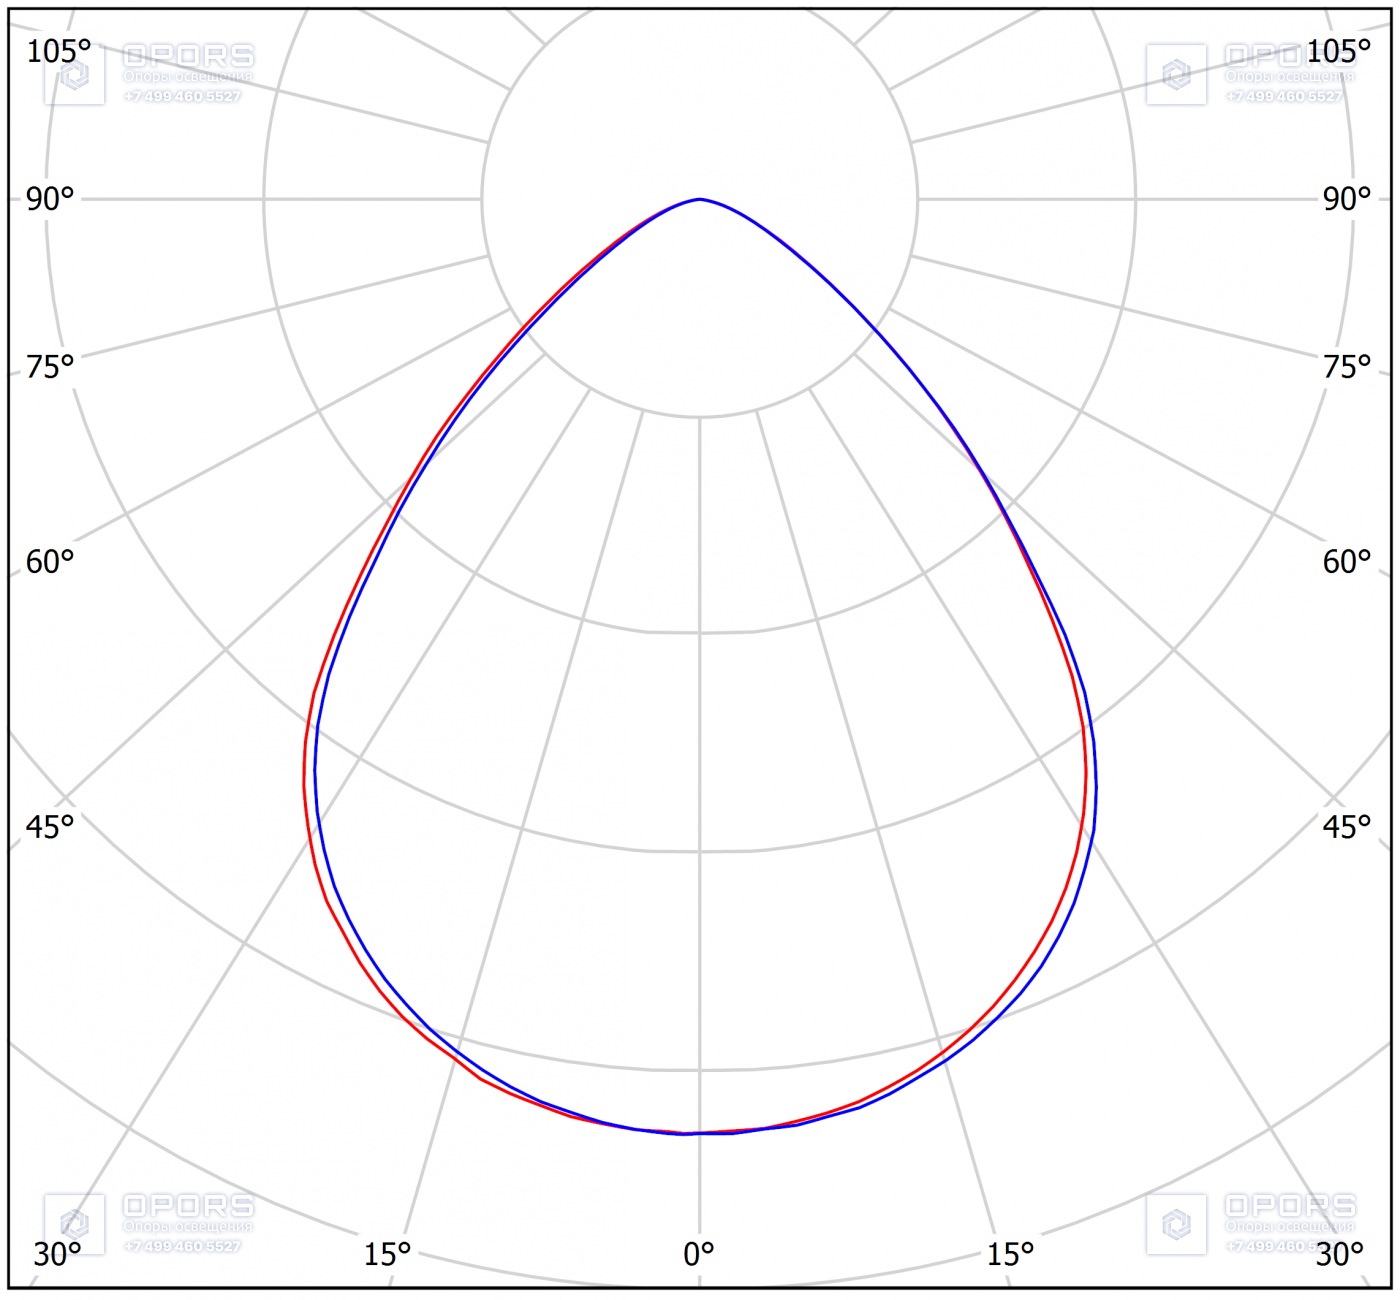1400x1300 pixels.
Task: Select the 15° label right of 0°
Action: click(x=1010, y=1254)
